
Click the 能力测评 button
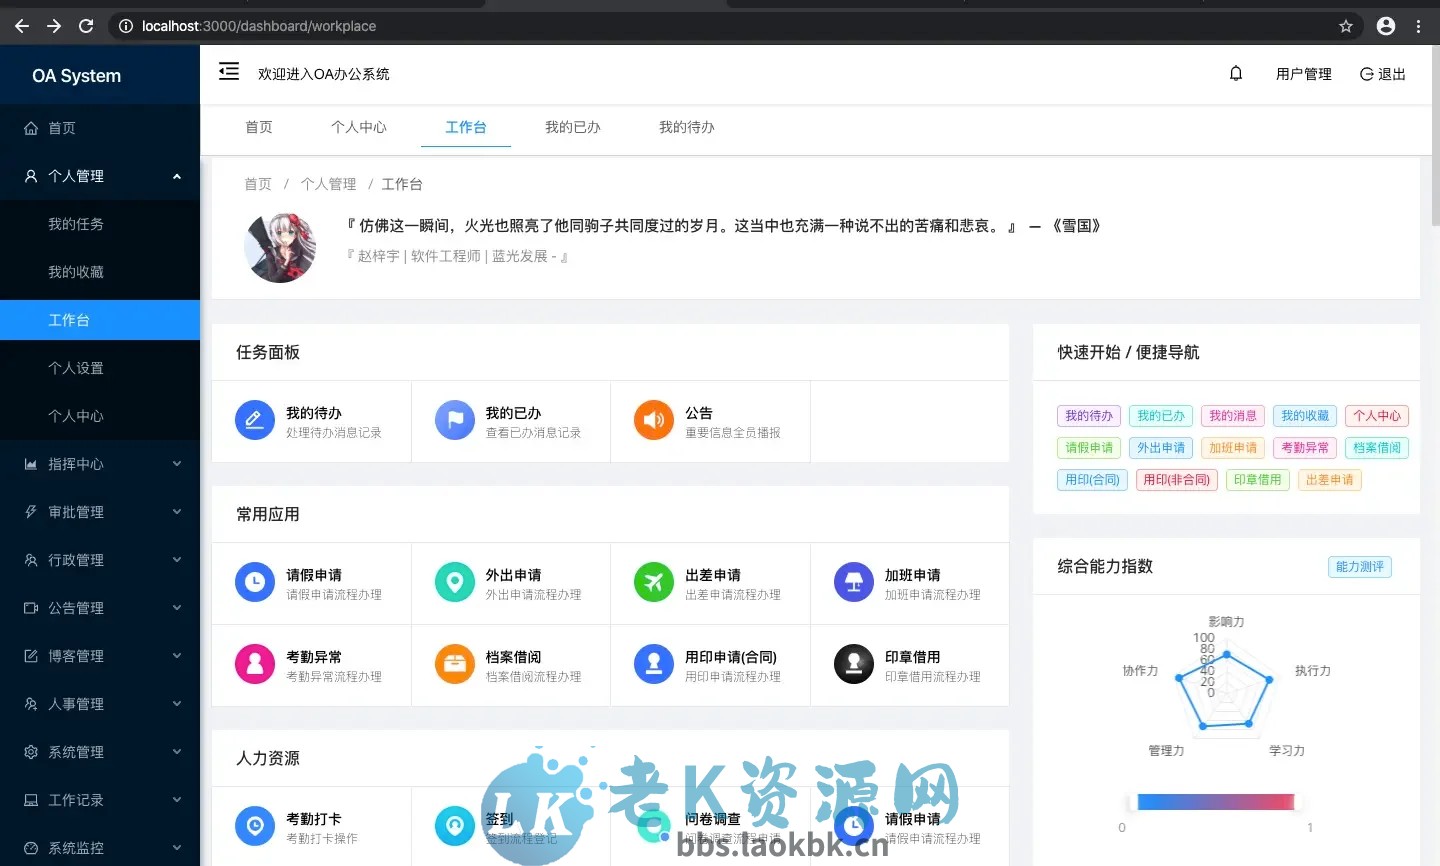(x=1359, y=566)
